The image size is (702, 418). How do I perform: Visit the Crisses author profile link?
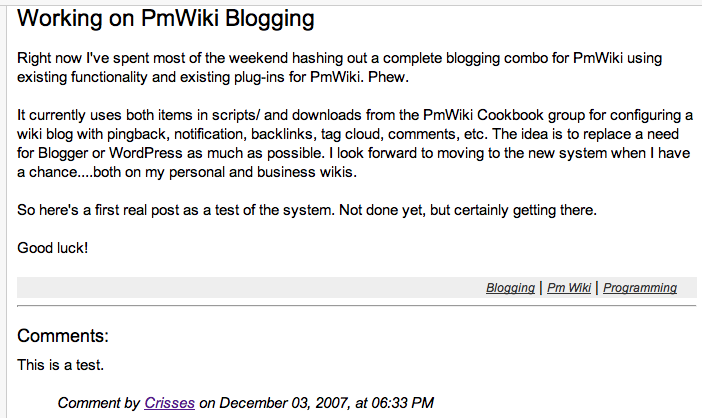[x=169, y=403]
